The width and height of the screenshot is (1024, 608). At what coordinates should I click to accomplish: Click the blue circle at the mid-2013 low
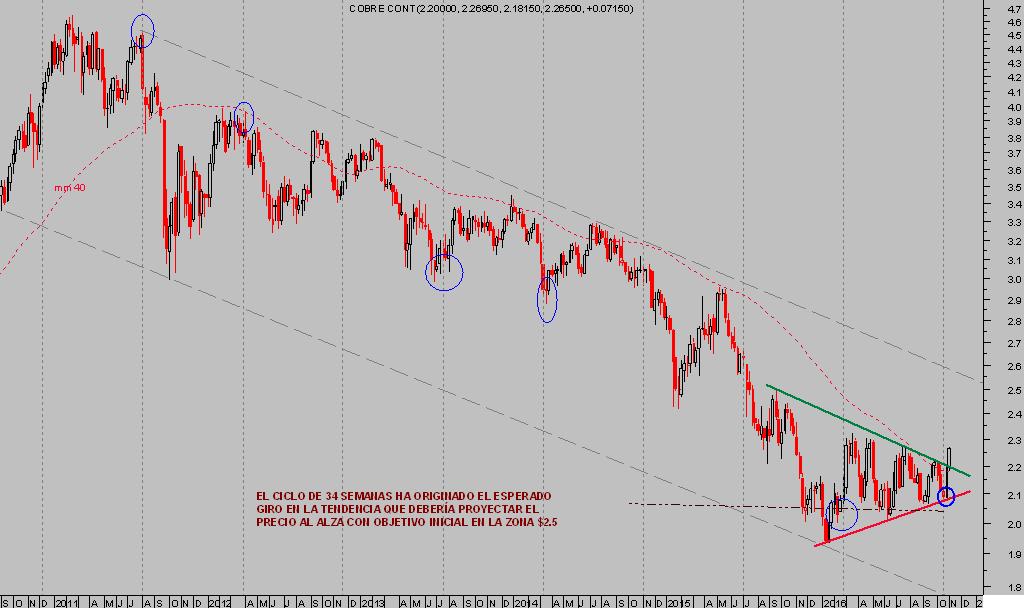[444, 272]
